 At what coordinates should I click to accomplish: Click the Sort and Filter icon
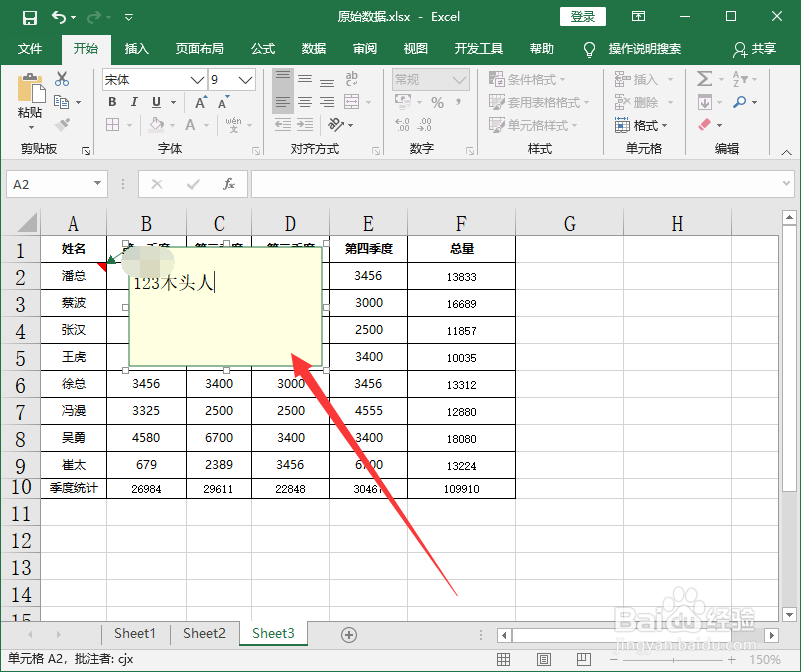[x=740, y=79]
